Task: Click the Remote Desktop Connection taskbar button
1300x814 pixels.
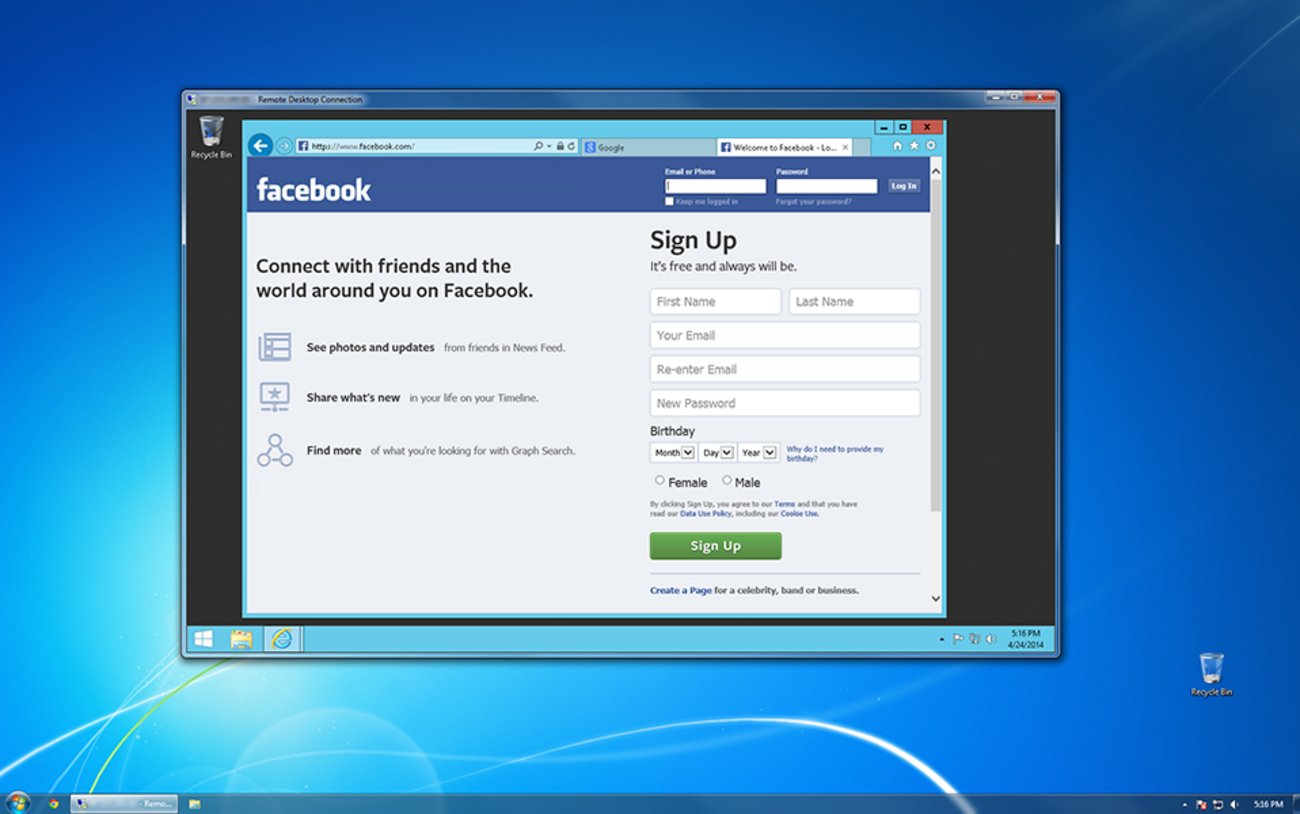Action: click(x=124, y=803)
